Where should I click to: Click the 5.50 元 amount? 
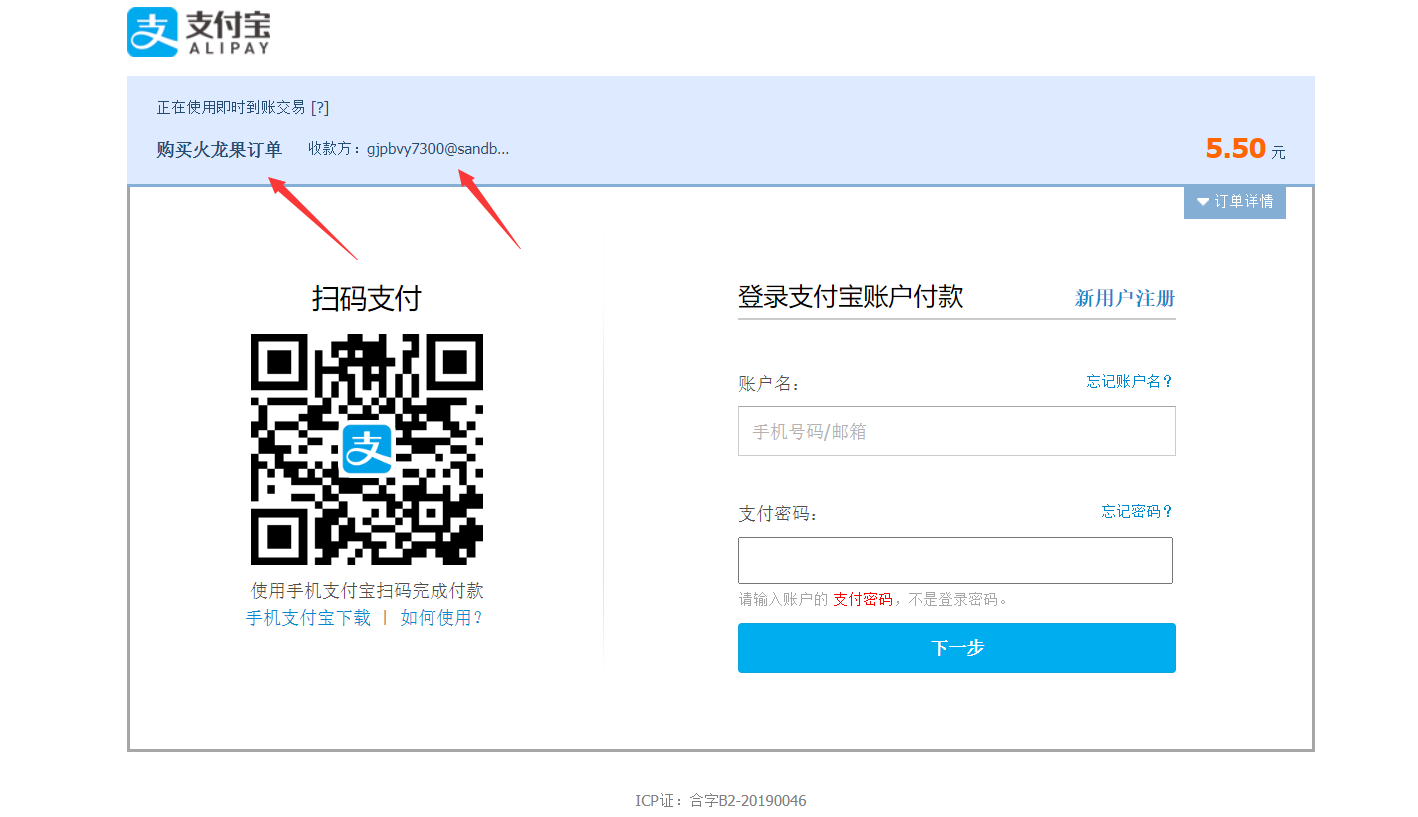click(x=1246, y=149)
